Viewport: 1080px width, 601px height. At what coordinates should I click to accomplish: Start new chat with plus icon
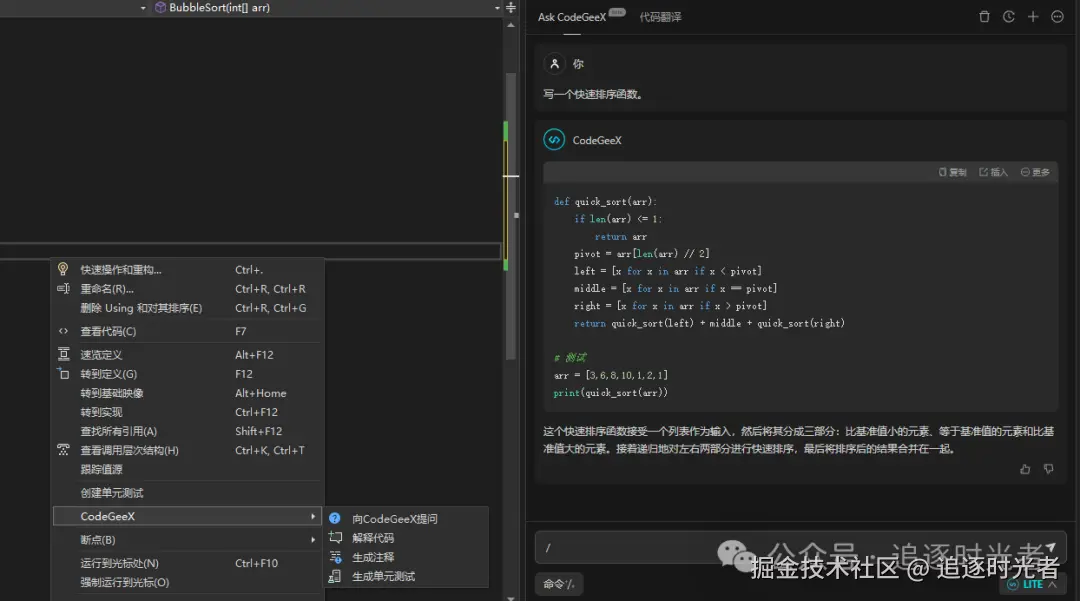click(1032, 17)
